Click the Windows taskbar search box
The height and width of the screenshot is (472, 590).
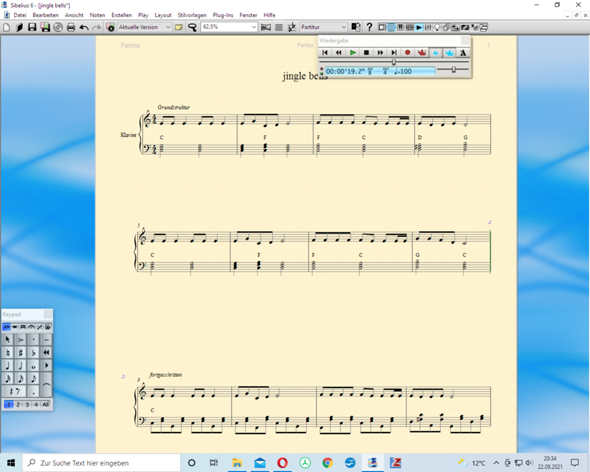point(102,463)
